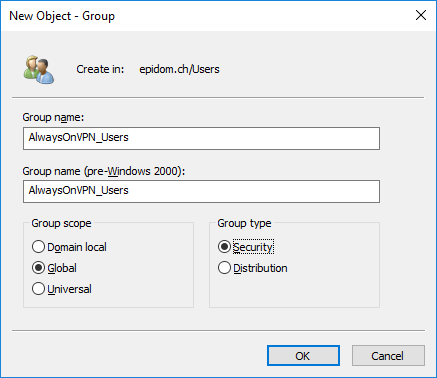This screenshot has height=378, width=437.
Task: Choose the Global group scope
Action: [54, 268]
